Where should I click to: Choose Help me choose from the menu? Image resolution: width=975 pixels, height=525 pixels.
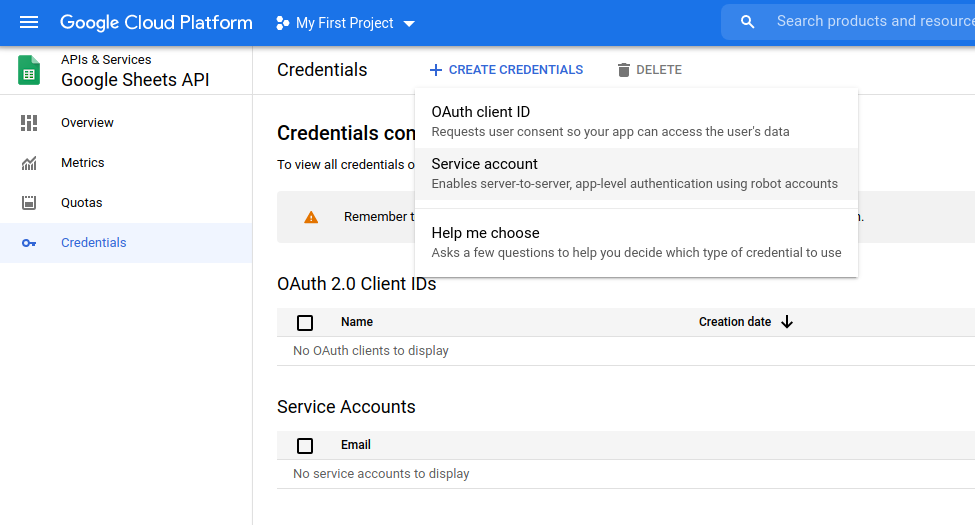tap(636, 243)
